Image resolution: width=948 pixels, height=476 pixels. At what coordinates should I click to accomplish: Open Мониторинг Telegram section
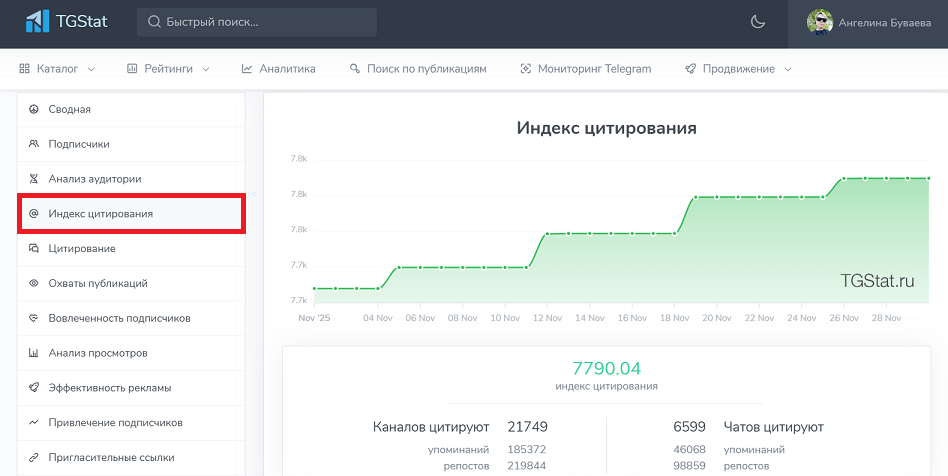coord(585,69)
